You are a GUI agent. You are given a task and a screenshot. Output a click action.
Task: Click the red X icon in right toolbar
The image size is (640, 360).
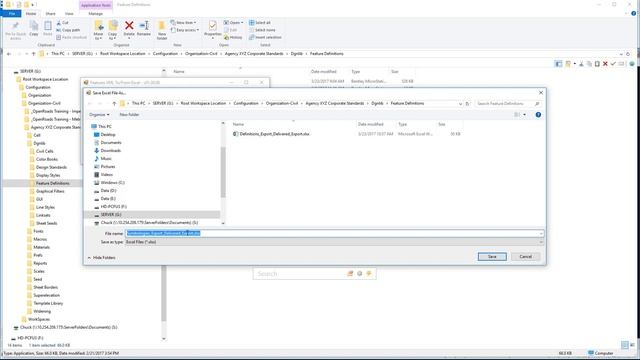click(x=605, y=64)
